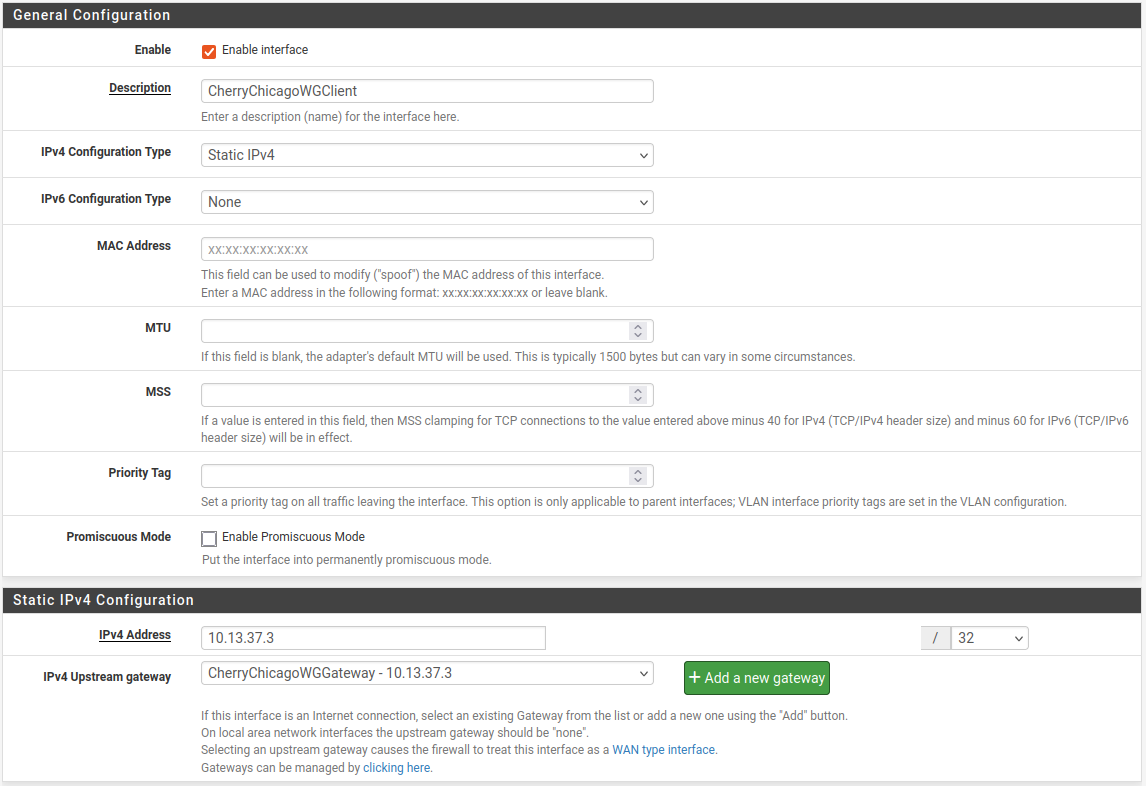Open IPv4 Configuration Type dropdown
The width and height of the screenshot is (1146, 786).
427,155
